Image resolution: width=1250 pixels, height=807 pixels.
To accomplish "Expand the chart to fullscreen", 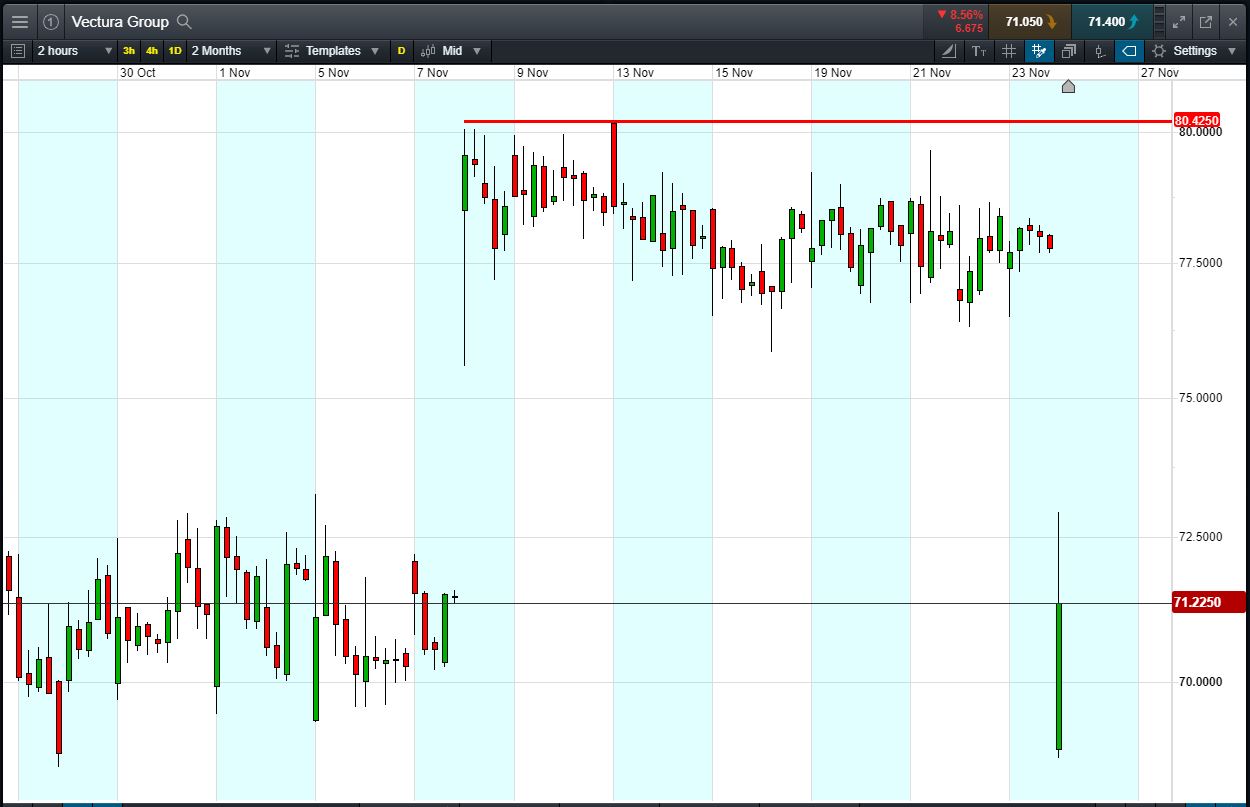I will coord(1179,21).
